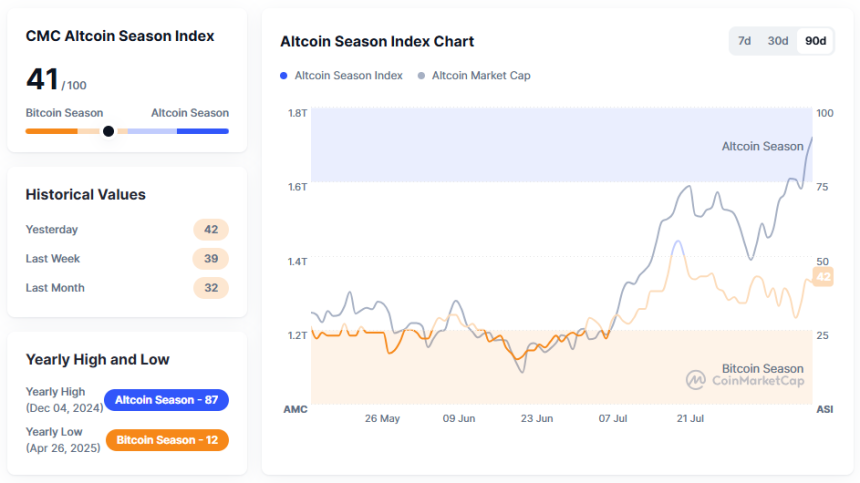
Task: Click the Last Week value 39 badge
Action: click(211, 259)
